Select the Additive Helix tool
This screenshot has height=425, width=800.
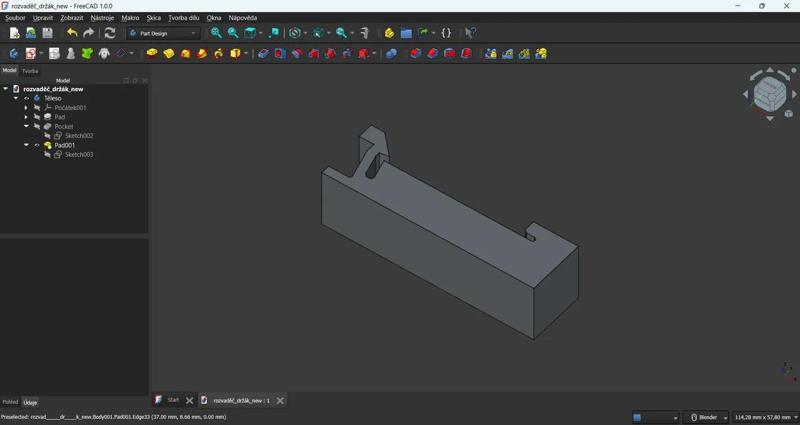coord(218,54)
